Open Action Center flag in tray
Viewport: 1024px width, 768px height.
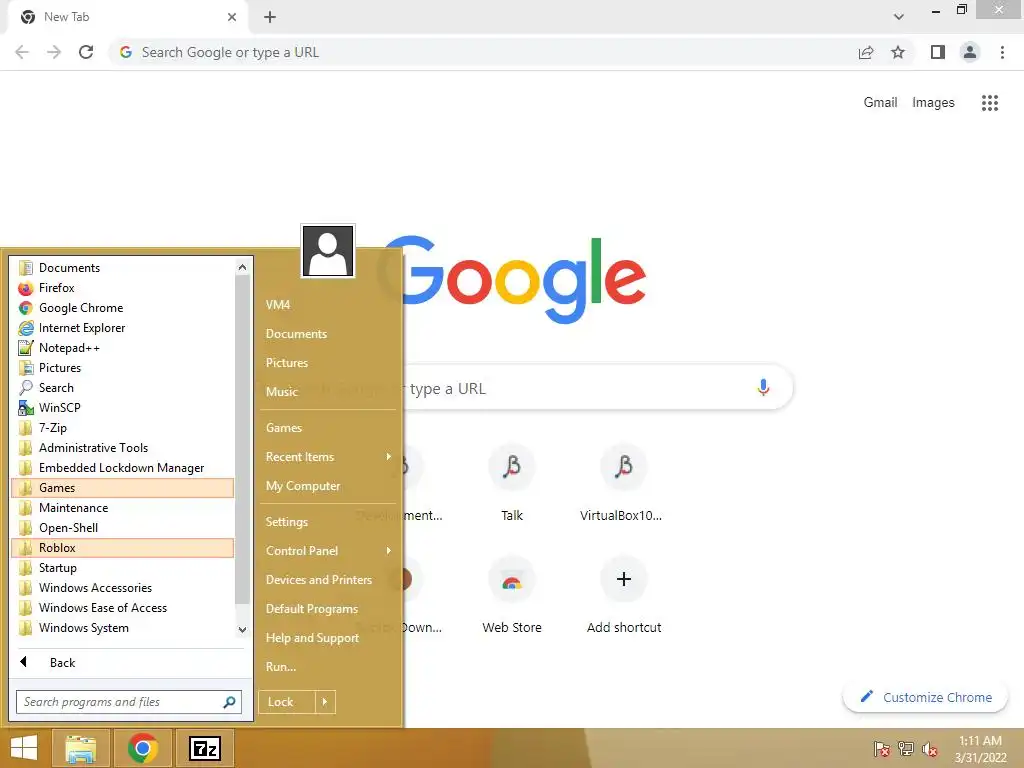click(881, 749)
